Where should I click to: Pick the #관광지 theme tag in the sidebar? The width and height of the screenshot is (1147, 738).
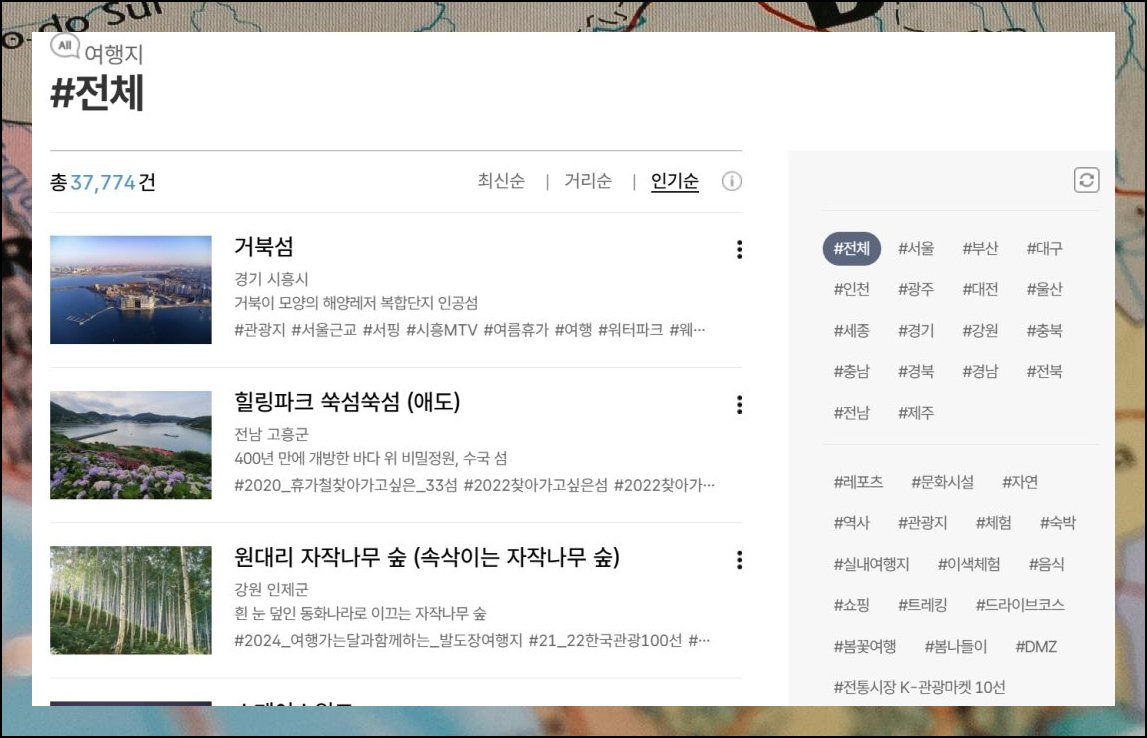click(922, 523)
